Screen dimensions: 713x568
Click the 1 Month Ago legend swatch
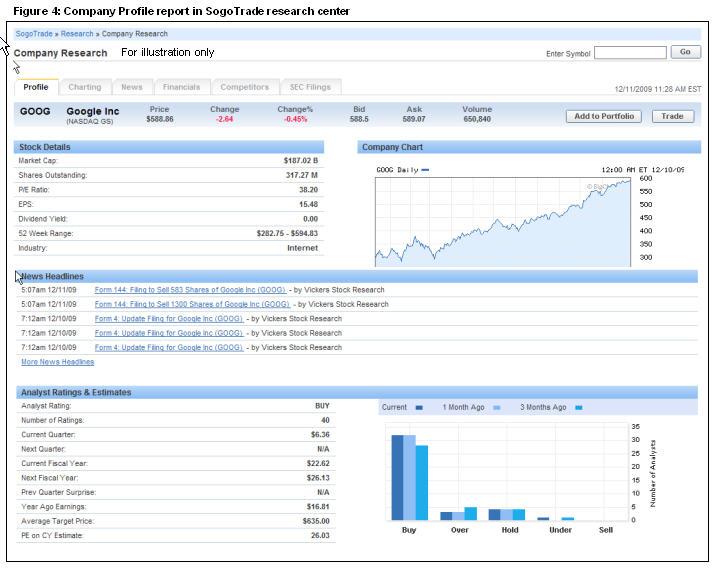point(497,407)
